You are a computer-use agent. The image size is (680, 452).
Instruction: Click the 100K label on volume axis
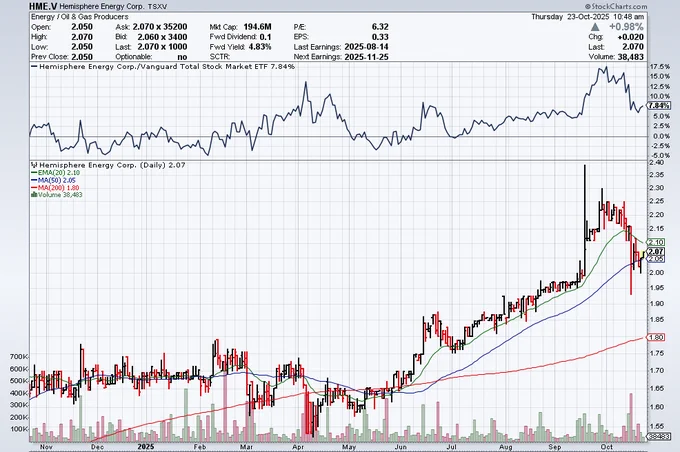tap(19, 429)
